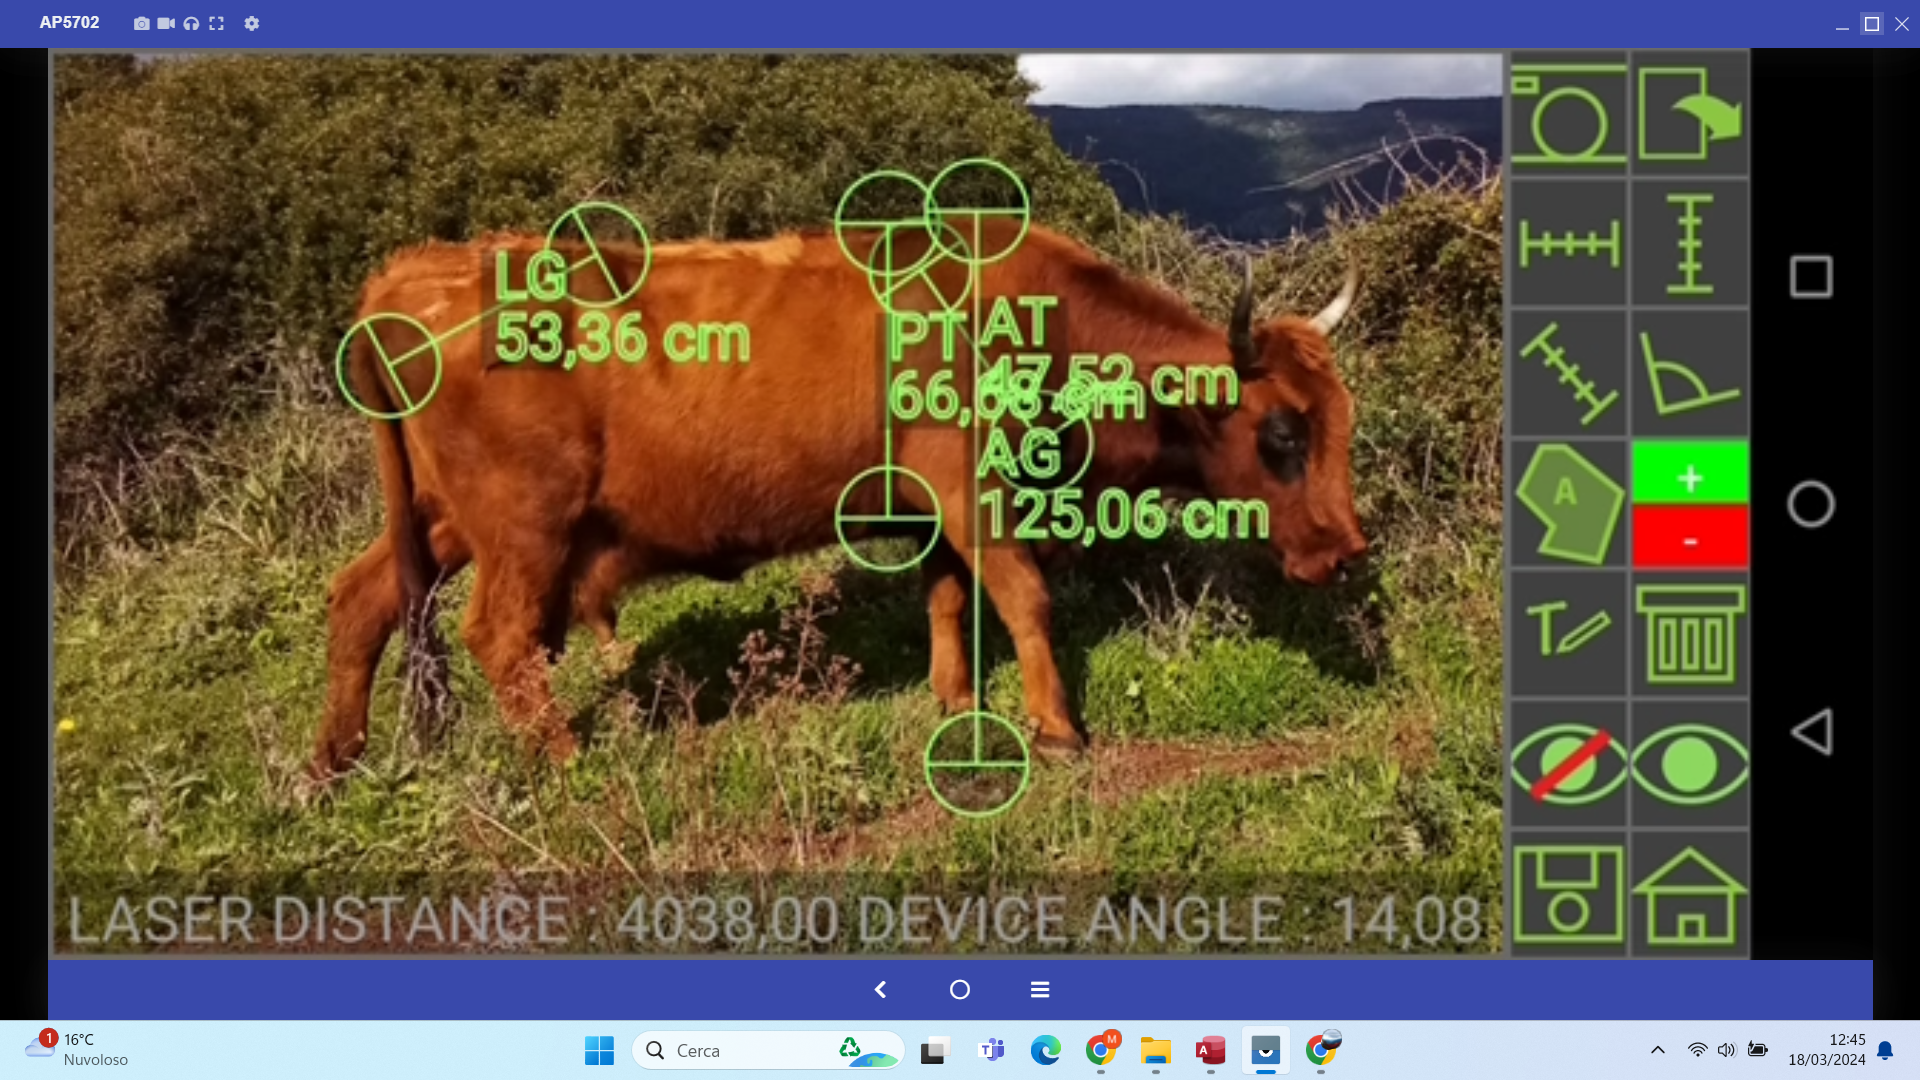Screen dimensions: 1920x1080
Task: Choose the area polygon tool
Action: click(1567, 504)
